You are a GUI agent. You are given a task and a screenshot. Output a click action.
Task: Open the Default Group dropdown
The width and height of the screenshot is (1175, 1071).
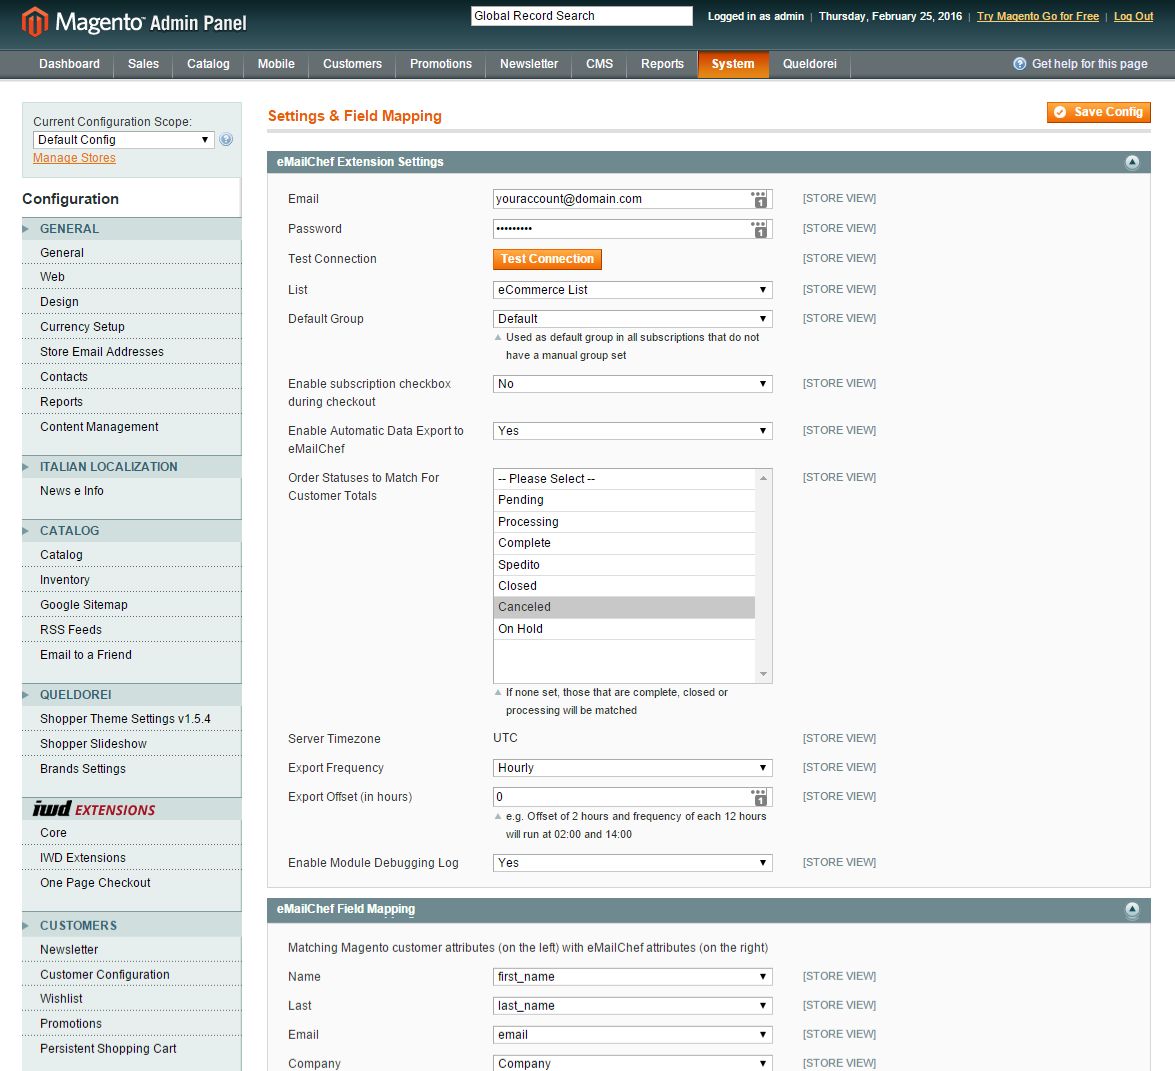[x=632, y=319]
